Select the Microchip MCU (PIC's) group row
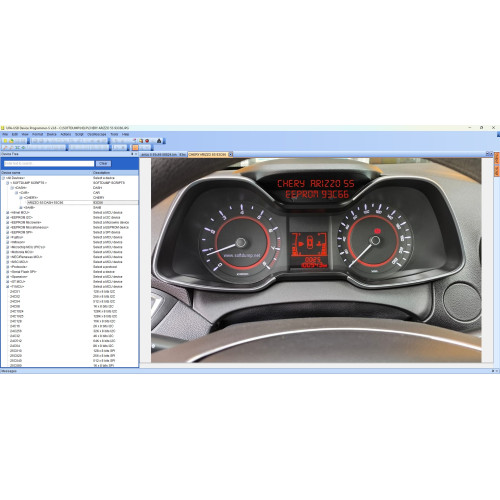The height and width of the screenshot is (500, 500). tap(69, 247)
